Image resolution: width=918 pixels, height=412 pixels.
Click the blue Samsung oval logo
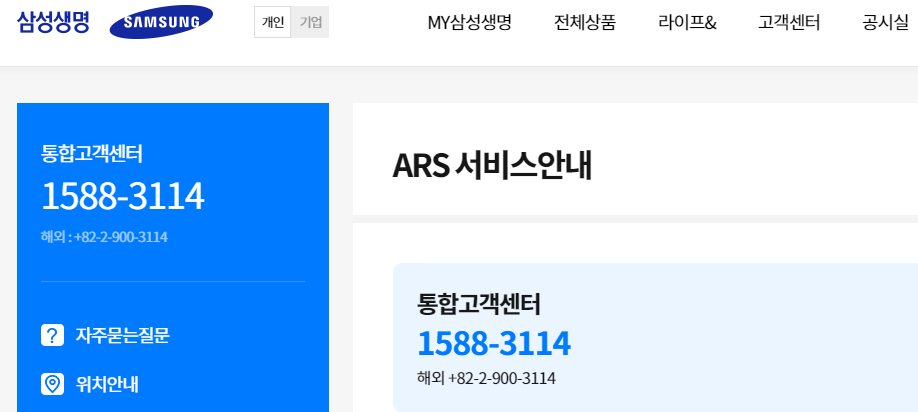[x=161, y=22]
